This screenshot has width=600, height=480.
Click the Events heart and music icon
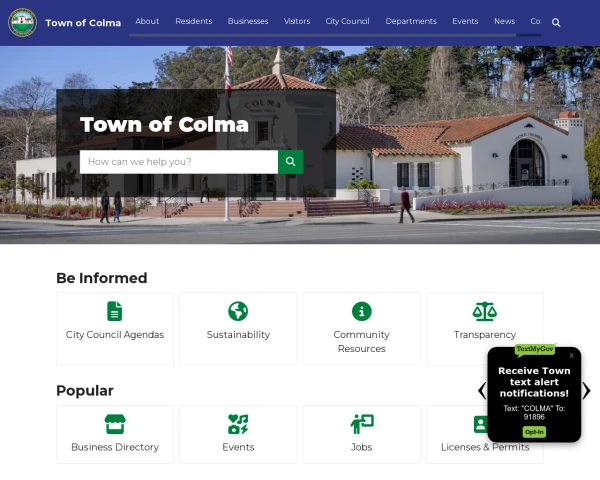238,424
